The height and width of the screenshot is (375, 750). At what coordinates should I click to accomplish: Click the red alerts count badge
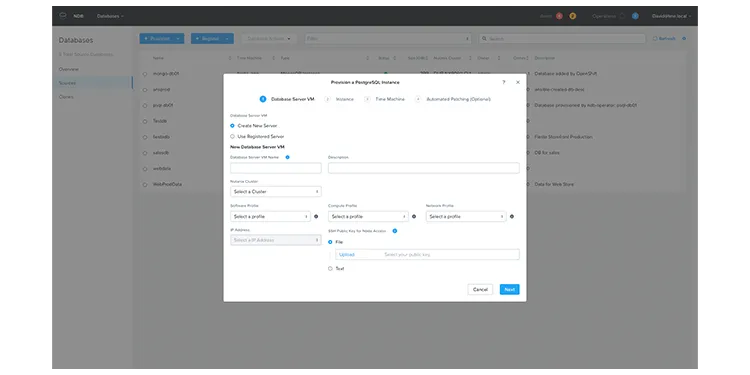click(x=559, y=16)
